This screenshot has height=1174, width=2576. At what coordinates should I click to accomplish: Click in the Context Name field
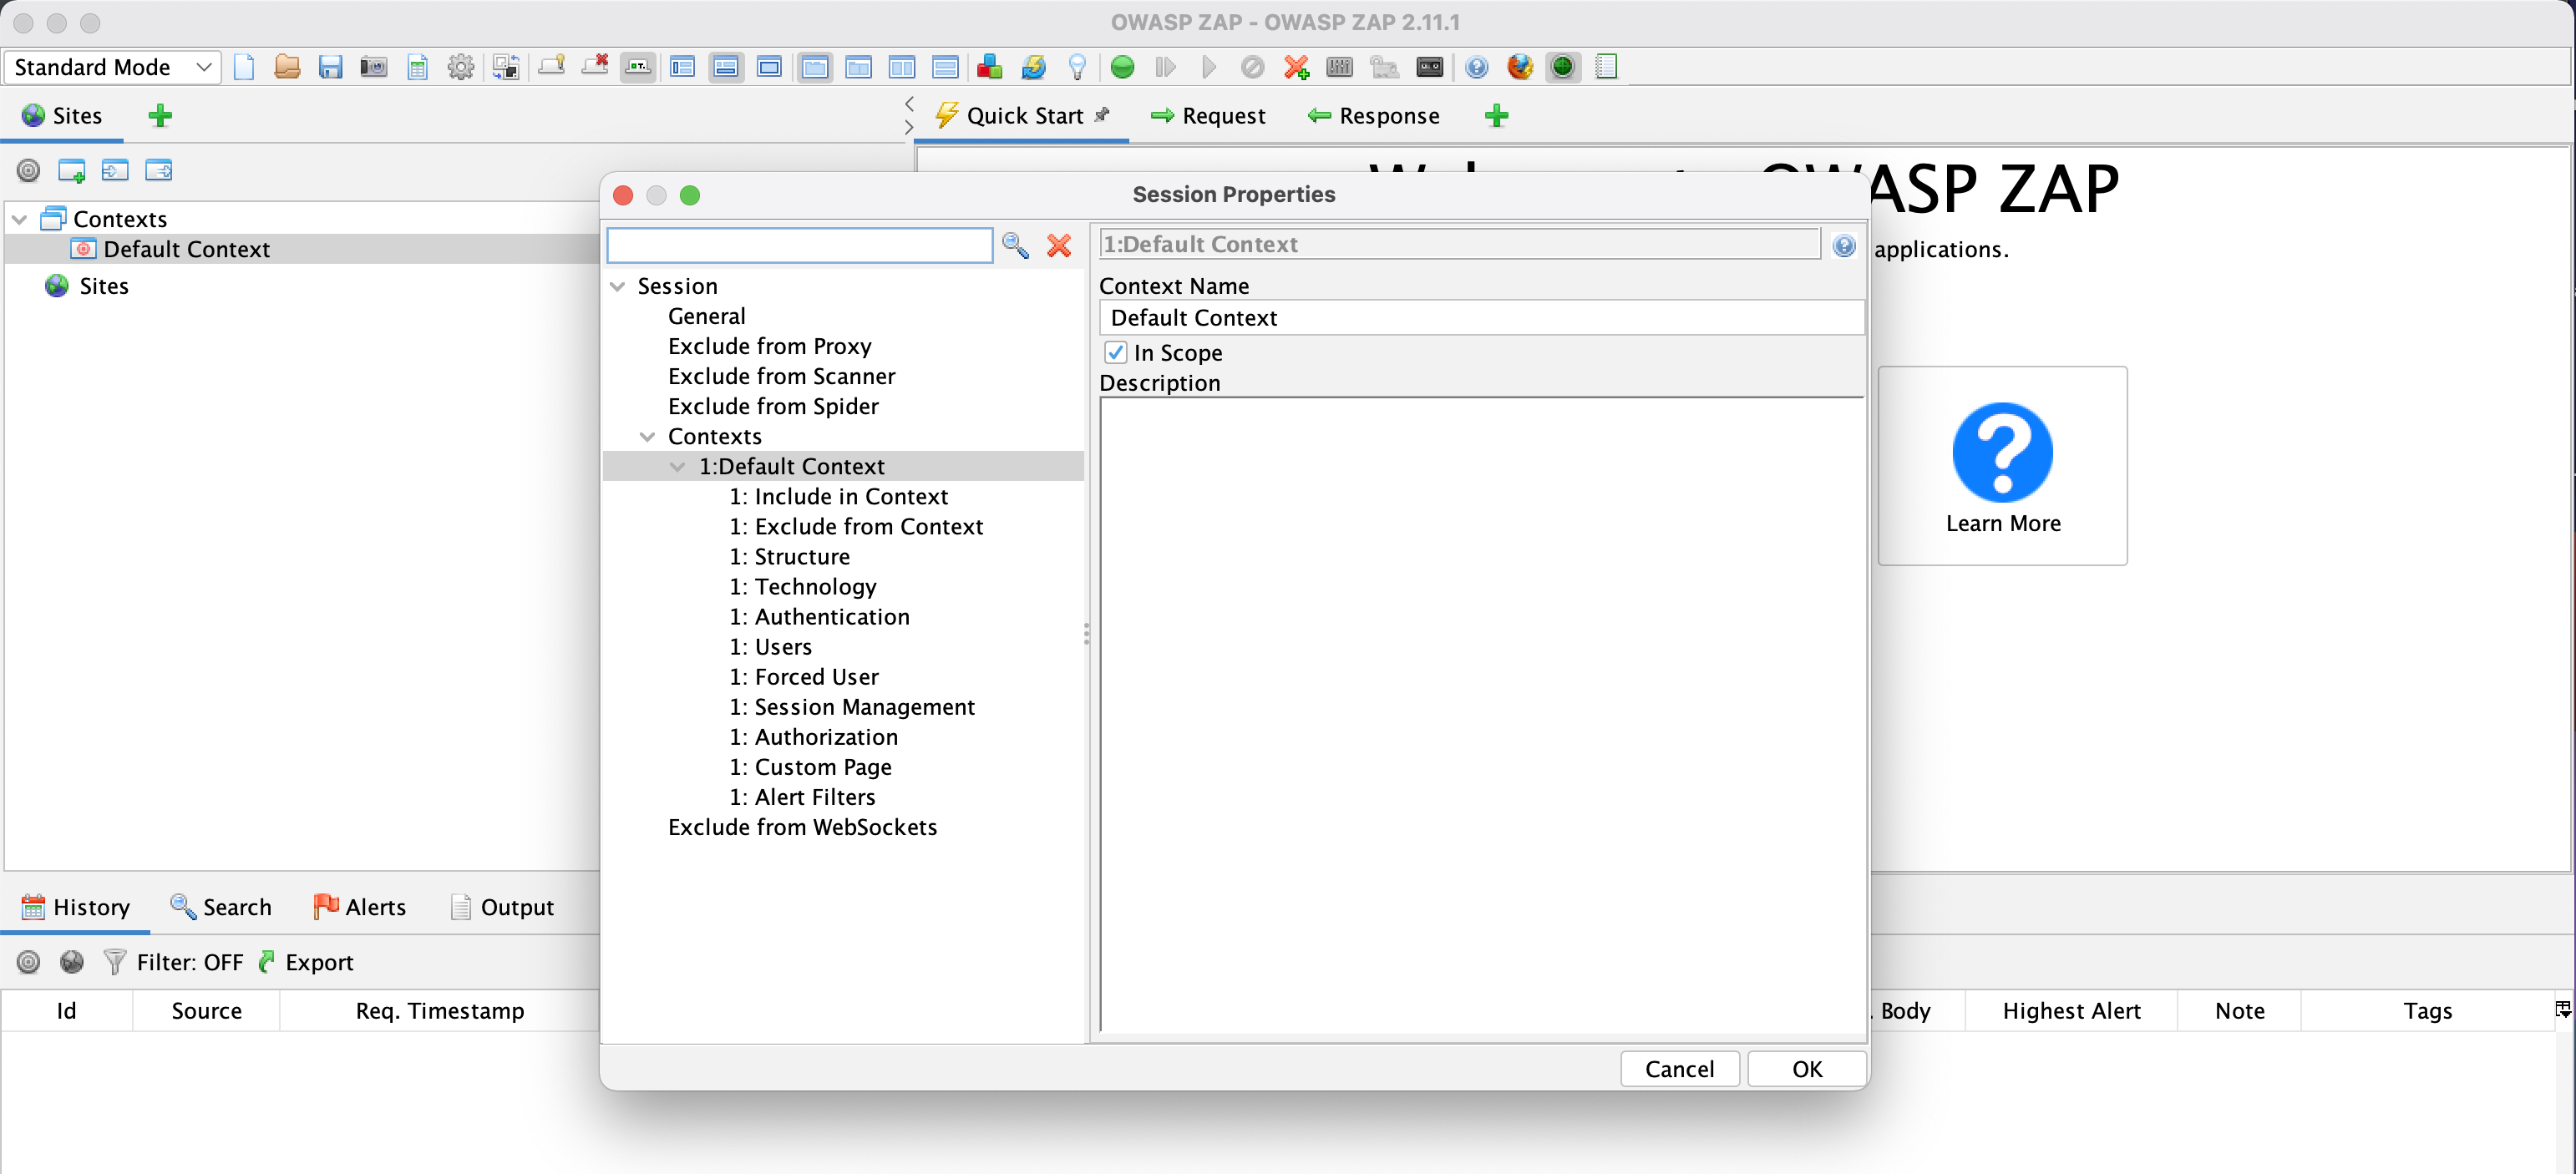tap(1481, 318)
